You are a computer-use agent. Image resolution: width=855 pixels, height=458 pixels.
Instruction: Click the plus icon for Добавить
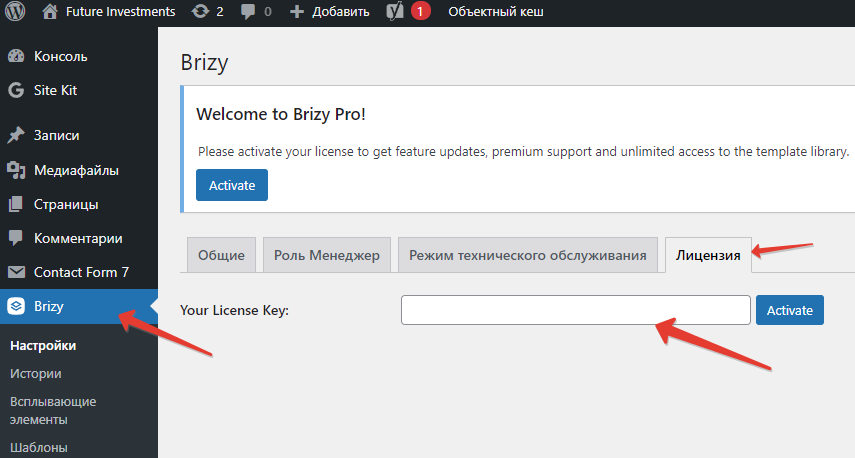click(297, 11)
